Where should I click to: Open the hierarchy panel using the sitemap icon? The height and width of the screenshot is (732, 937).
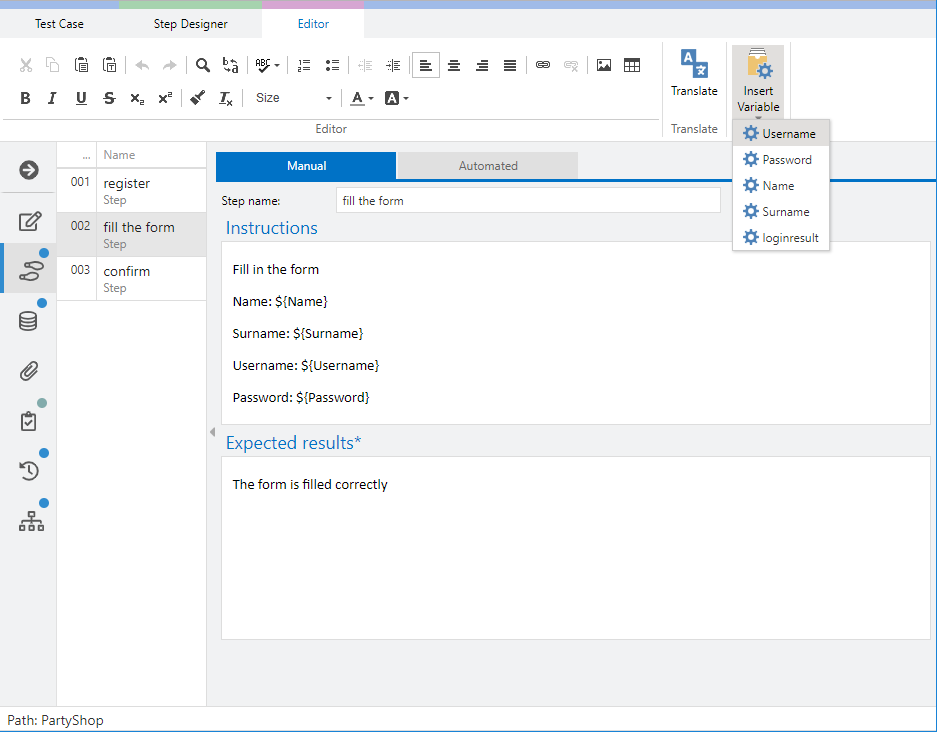[x=31, y=520]
